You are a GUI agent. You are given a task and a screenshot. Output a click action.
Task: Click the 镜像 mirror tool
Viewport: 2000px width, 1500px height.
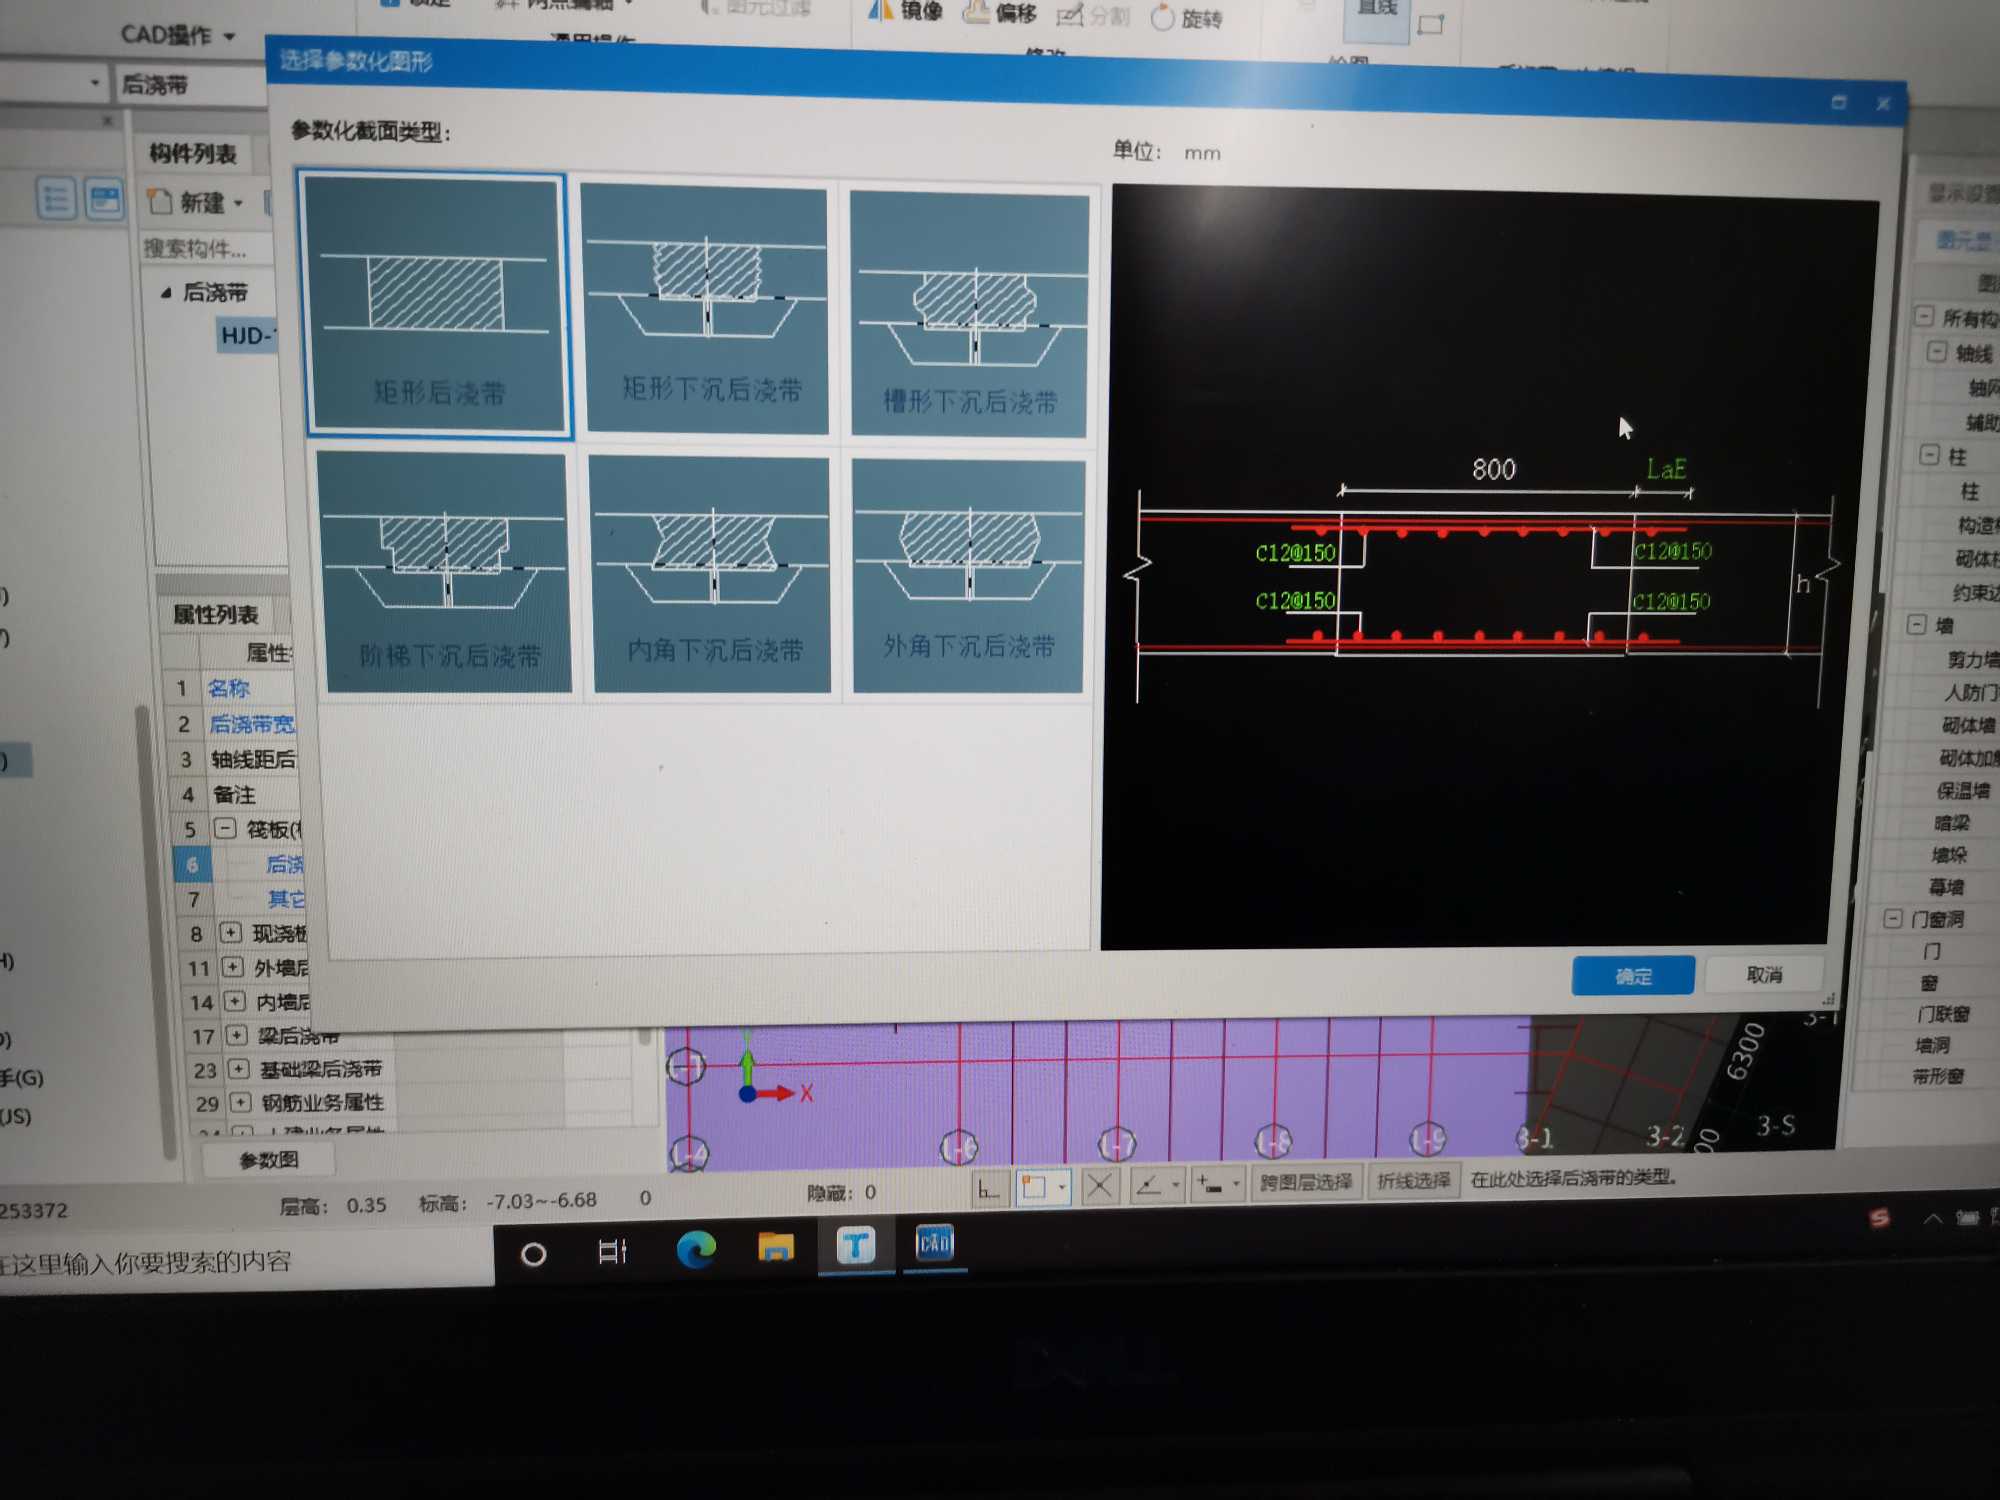point(905,10)
